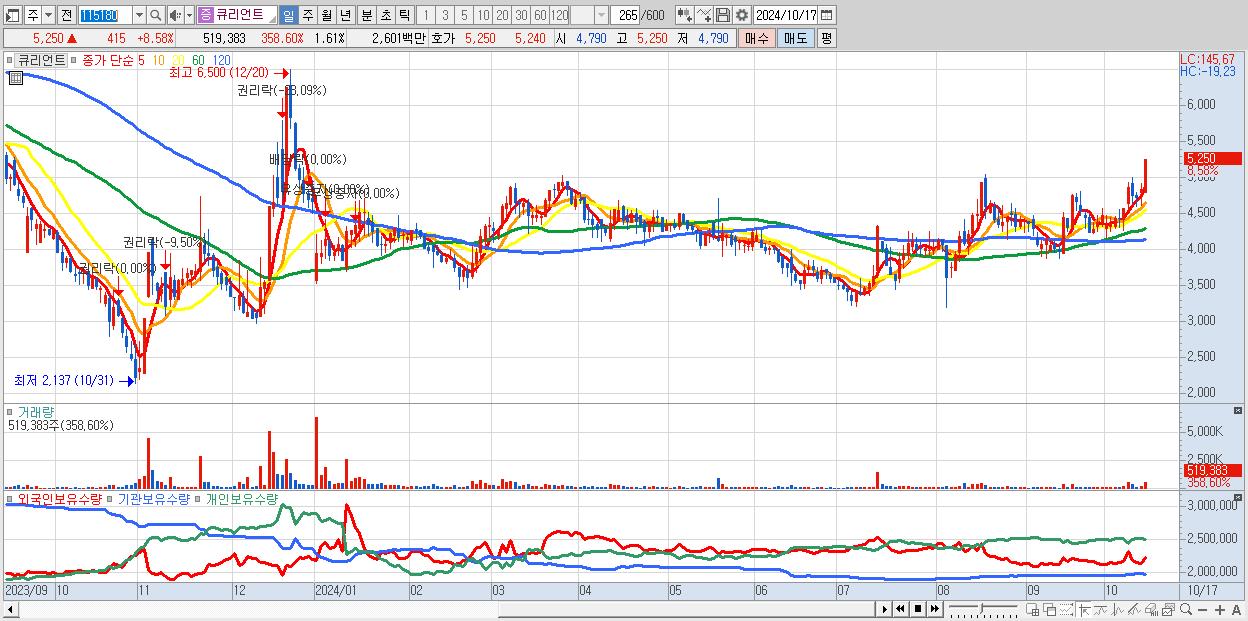Click the candle count field showing 265
The image size is (1248, 621).
(624, 15)
